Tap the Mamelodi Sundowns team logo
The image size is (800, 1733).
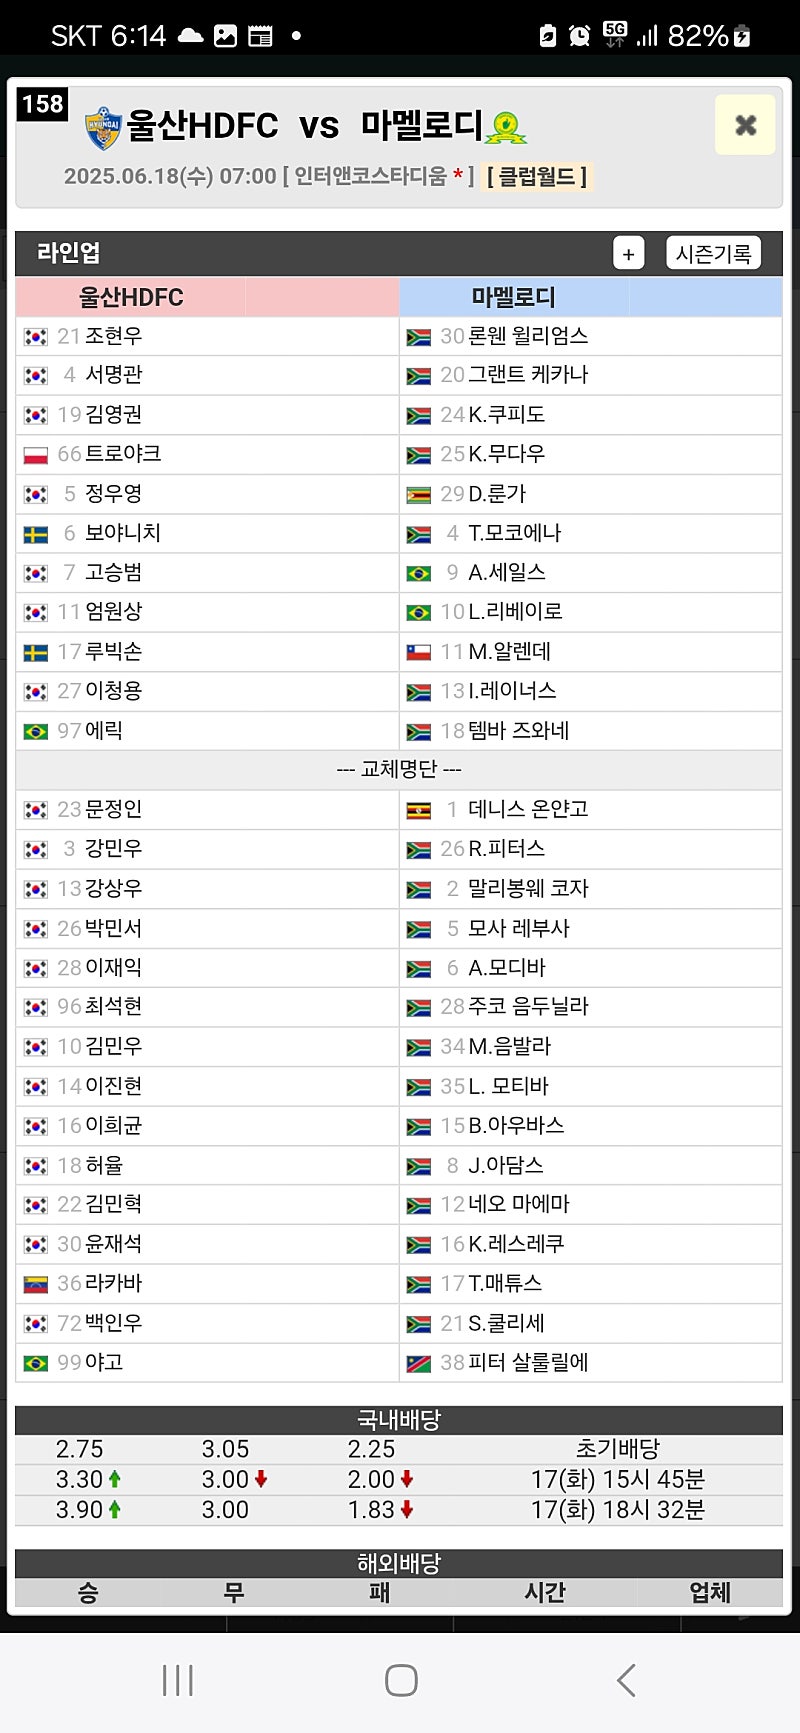point(506,127)
